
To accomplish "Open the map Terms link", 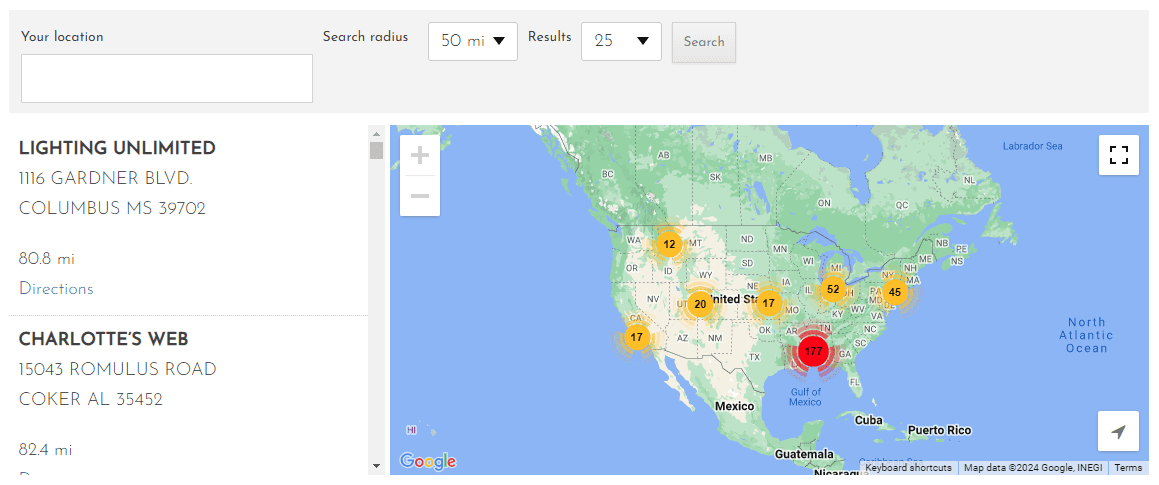I will [1128, 468].
